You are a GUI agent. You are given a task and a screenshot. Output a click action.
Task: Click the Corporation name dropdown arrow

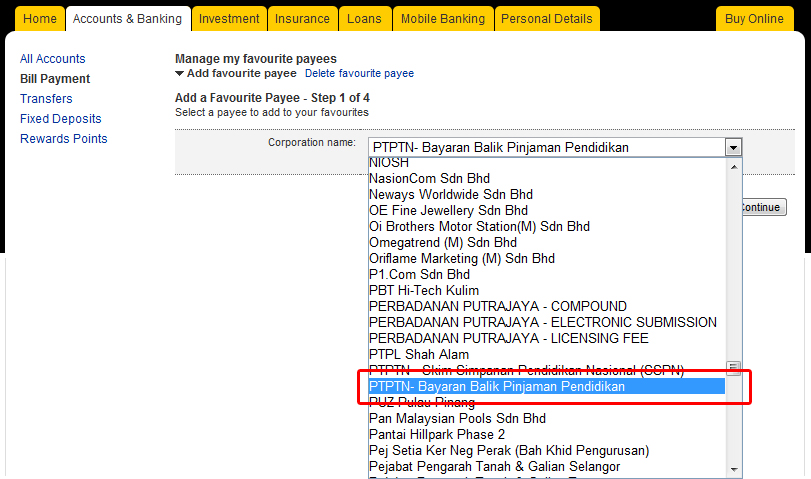pos(733,148)
